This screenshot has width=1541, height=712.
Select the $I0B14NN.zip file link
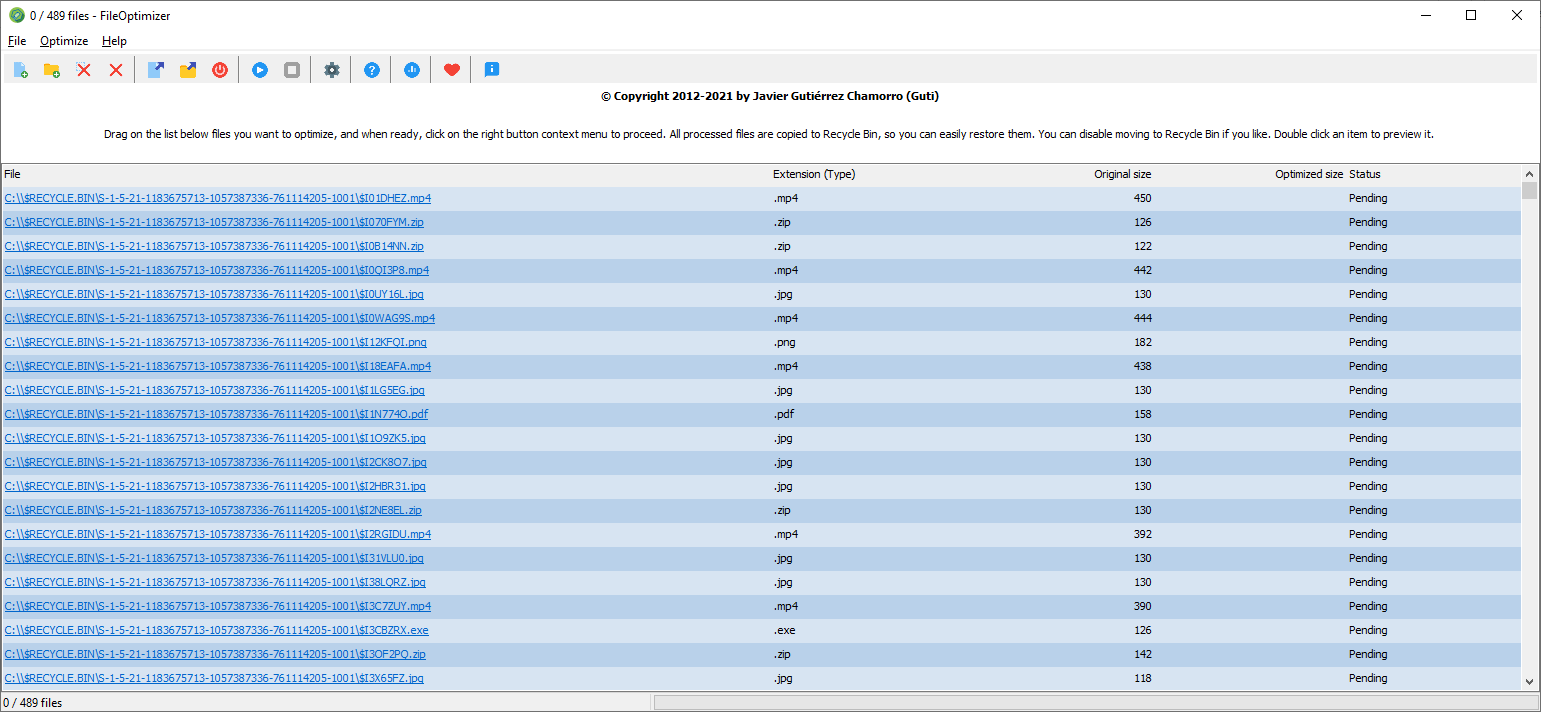click(214, 246)
